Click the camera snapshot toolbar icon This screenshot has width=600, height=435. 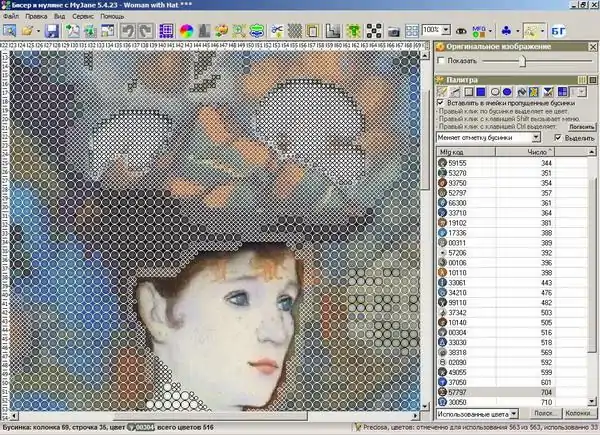click(x=394, y=31)
